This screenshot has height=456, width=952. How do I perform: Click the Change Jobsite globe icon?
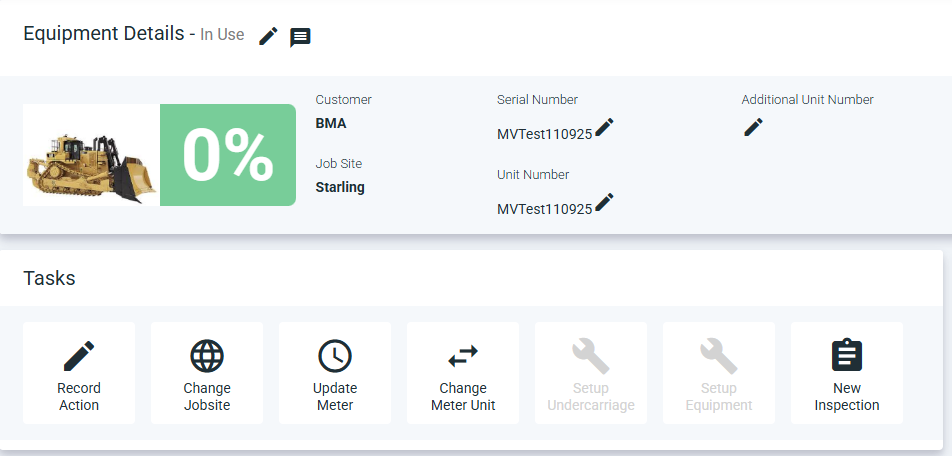point(207,356)
